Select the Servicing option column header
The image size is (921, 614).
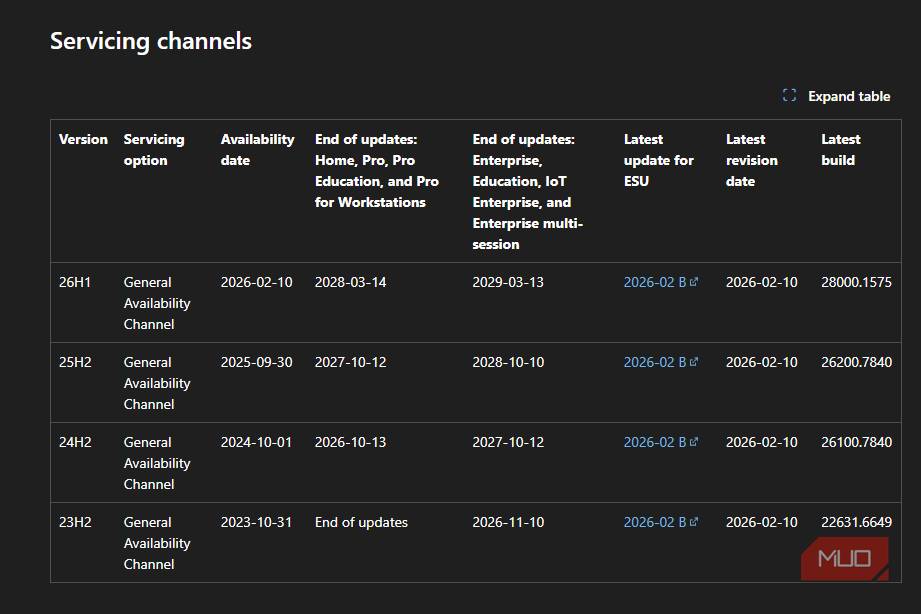tap(154, 150)
